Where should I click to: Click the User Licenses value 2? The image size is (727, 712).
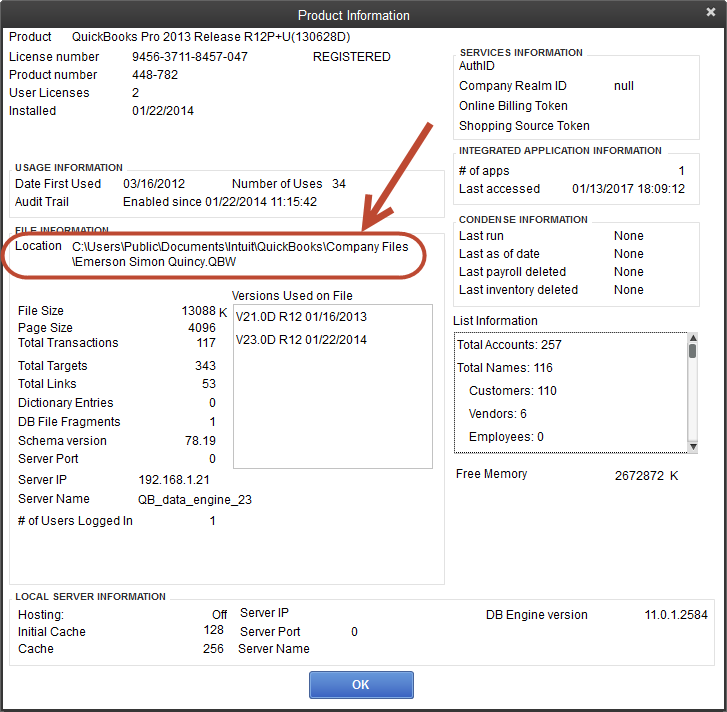[x=135, y=93]
